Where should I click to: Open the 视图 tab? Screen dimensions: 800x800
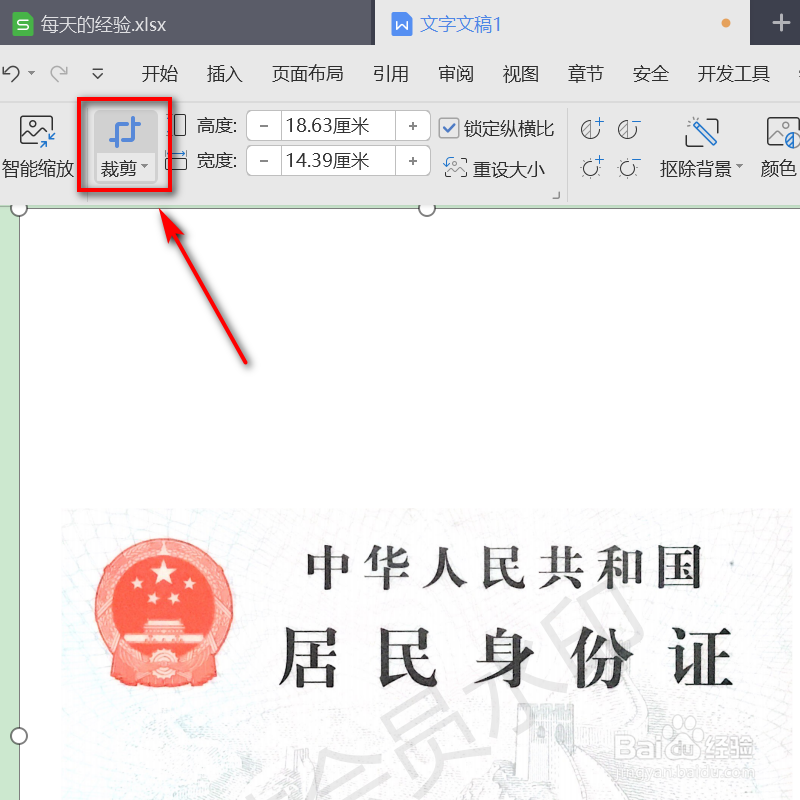[x=520, y=74]
